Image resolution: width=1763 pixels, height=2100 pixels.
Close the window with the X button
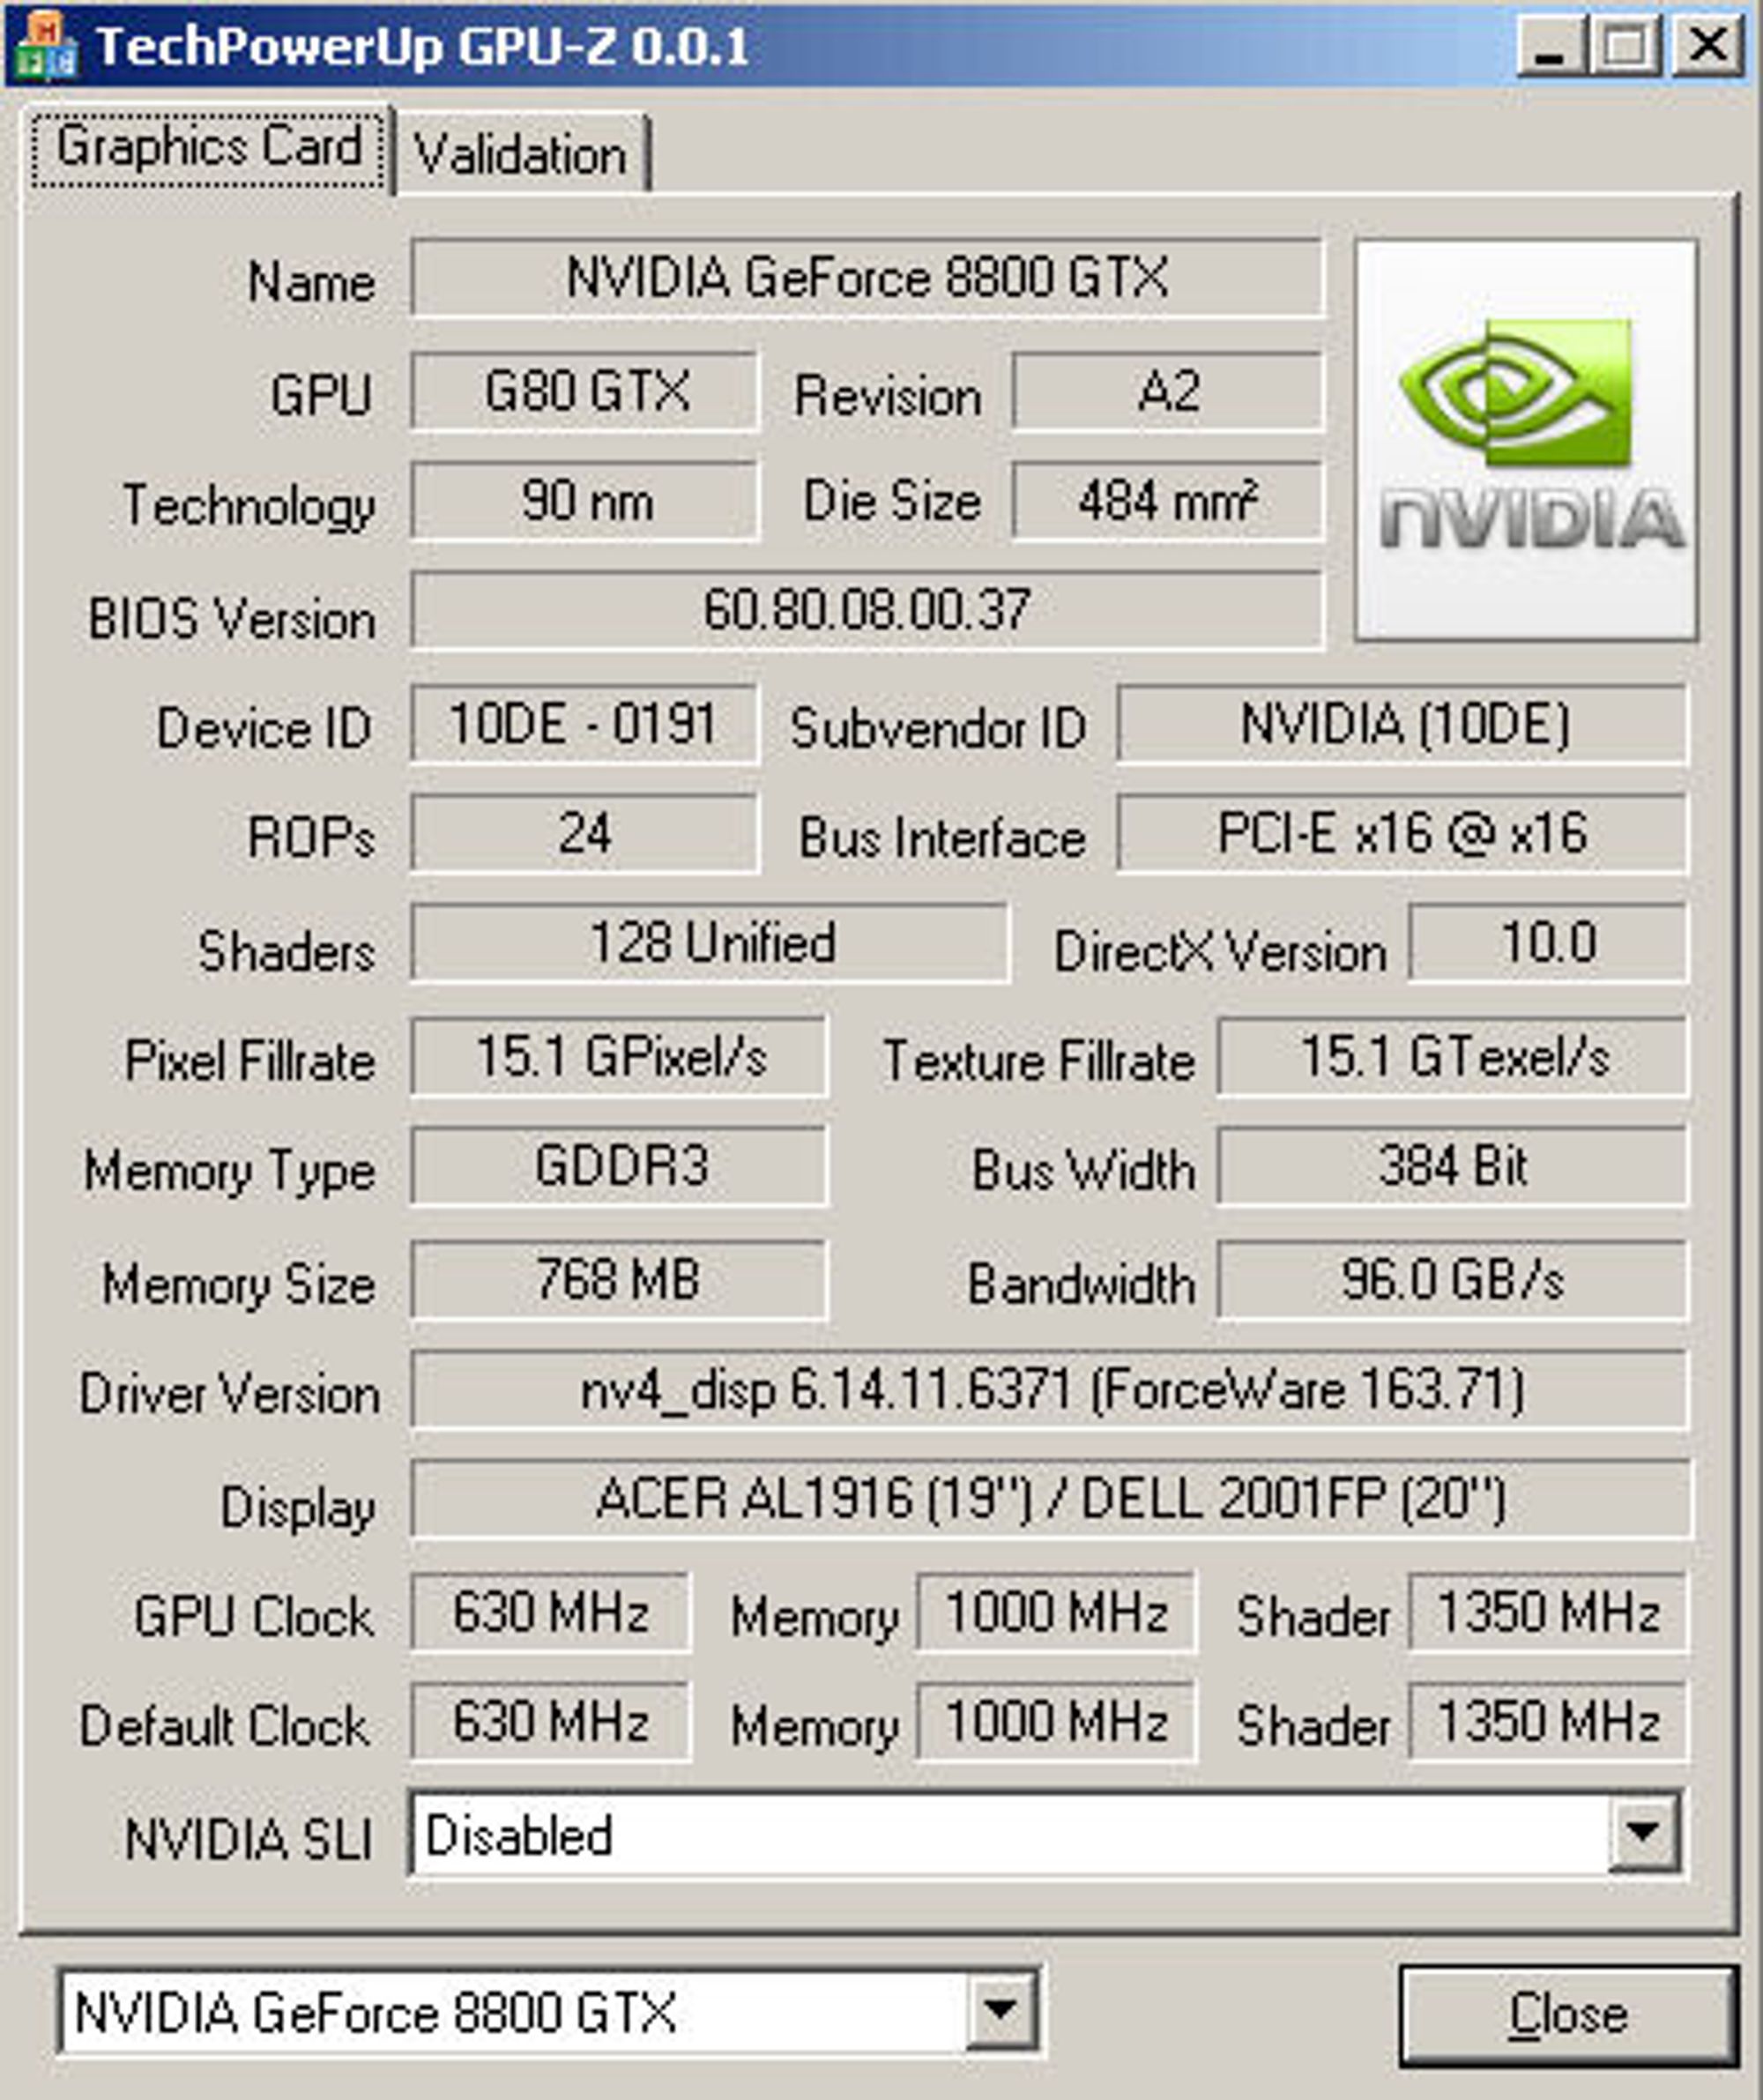[1708, 46]
